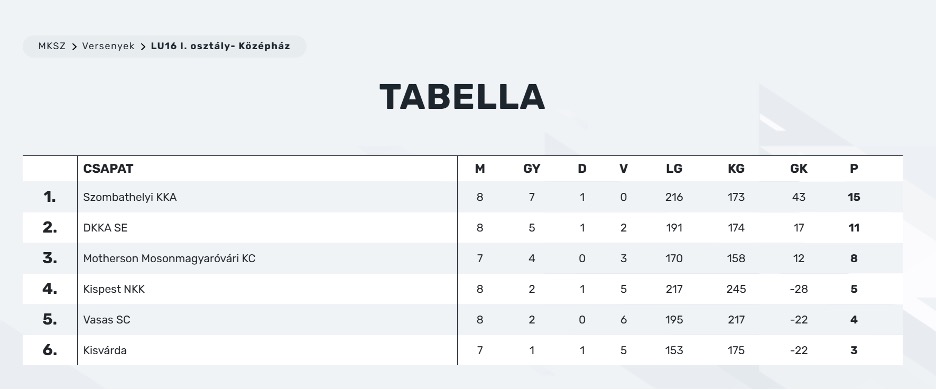Click the GK column header
Viewport: 936px width, 390px height.
coord(799,168)
